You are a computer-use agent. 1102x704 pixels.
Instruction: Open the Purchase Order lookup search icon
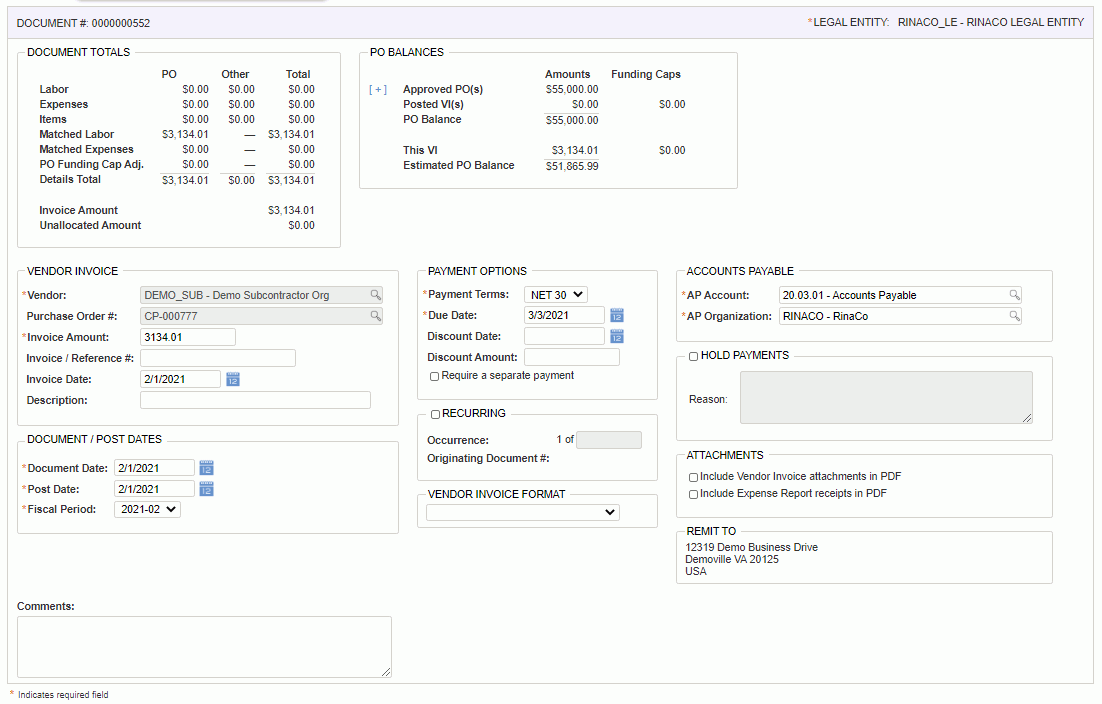click(376, 316)
